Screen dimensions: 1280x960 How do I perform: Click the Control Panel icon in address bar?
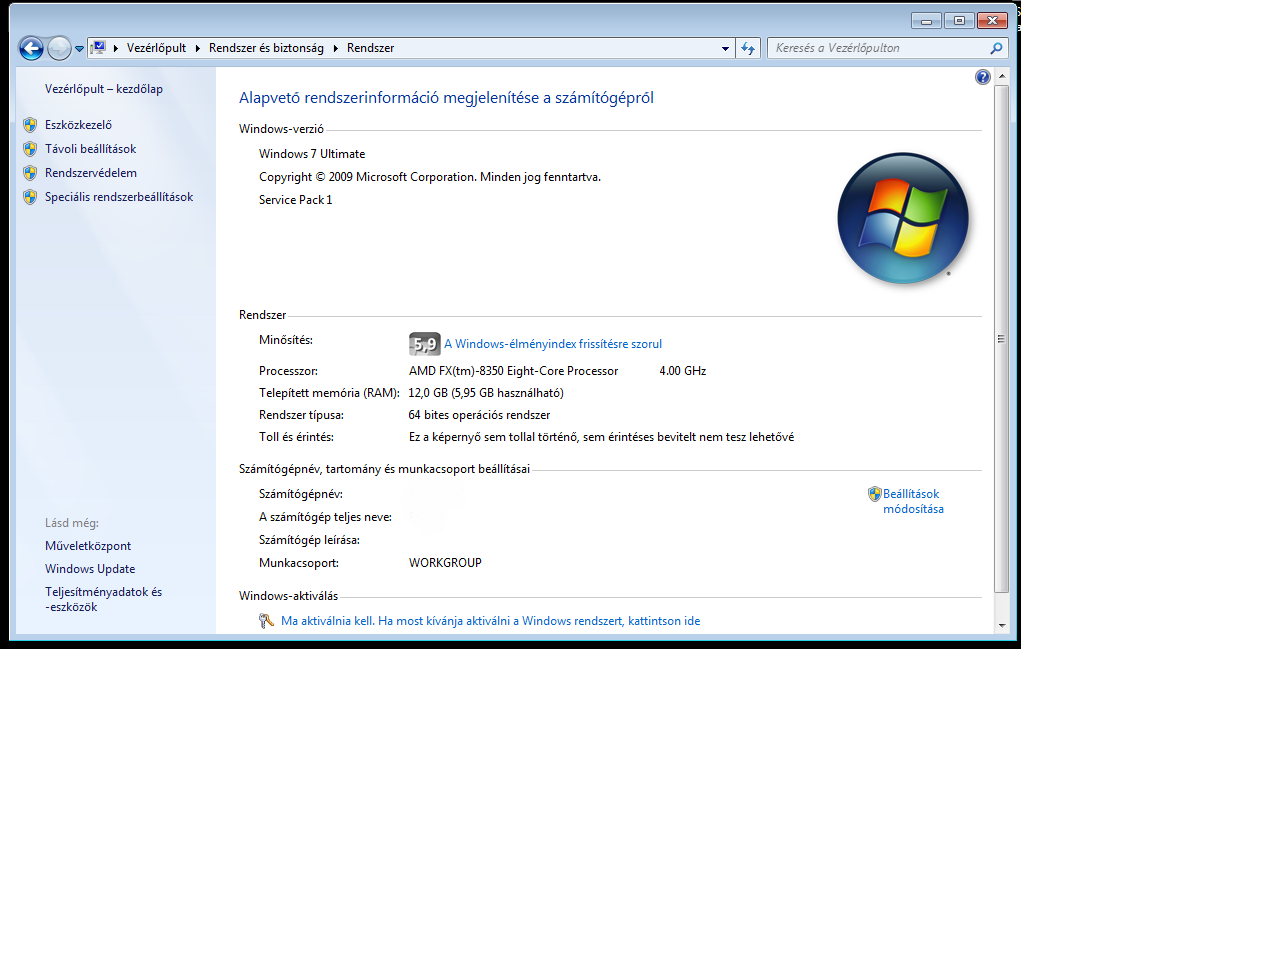(x=98, y=47)
